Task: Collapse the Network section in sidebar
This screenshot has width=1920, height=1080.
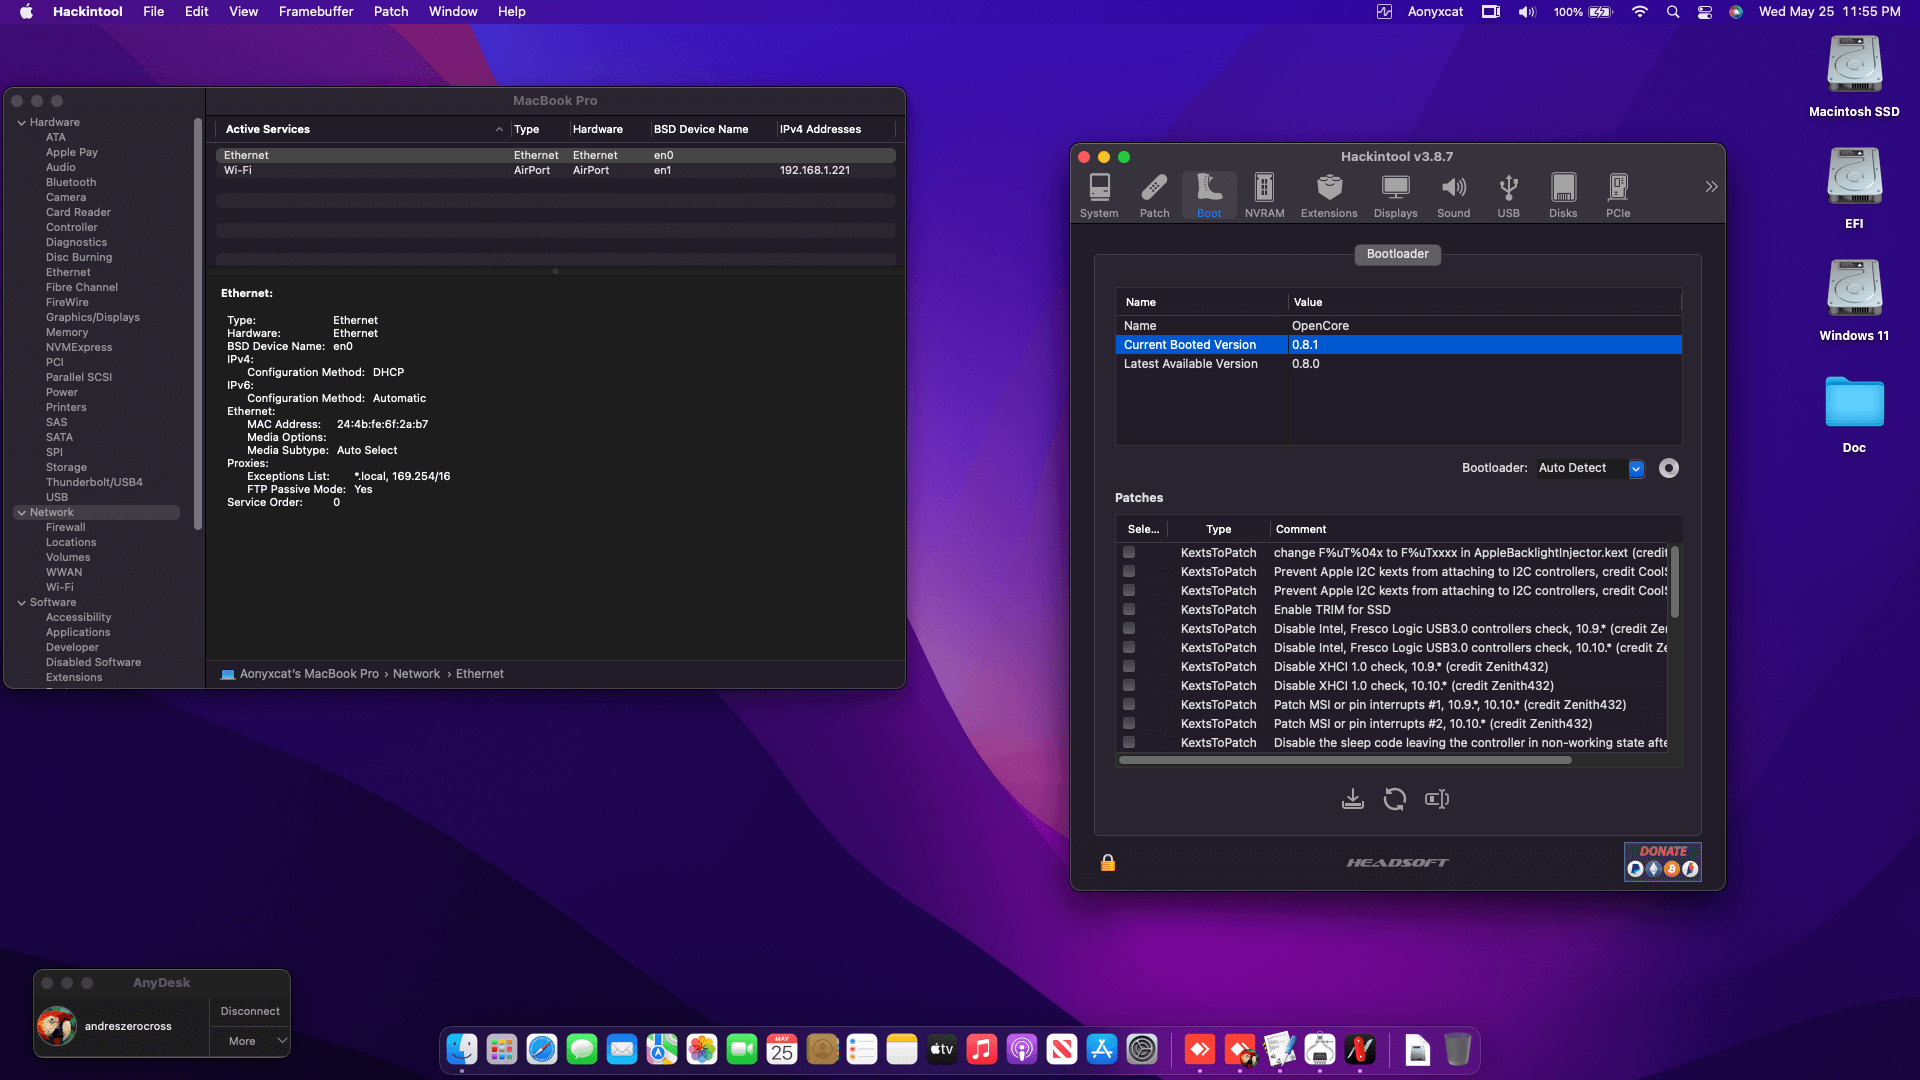Action: pyautogui.click(x=21, y=512)
